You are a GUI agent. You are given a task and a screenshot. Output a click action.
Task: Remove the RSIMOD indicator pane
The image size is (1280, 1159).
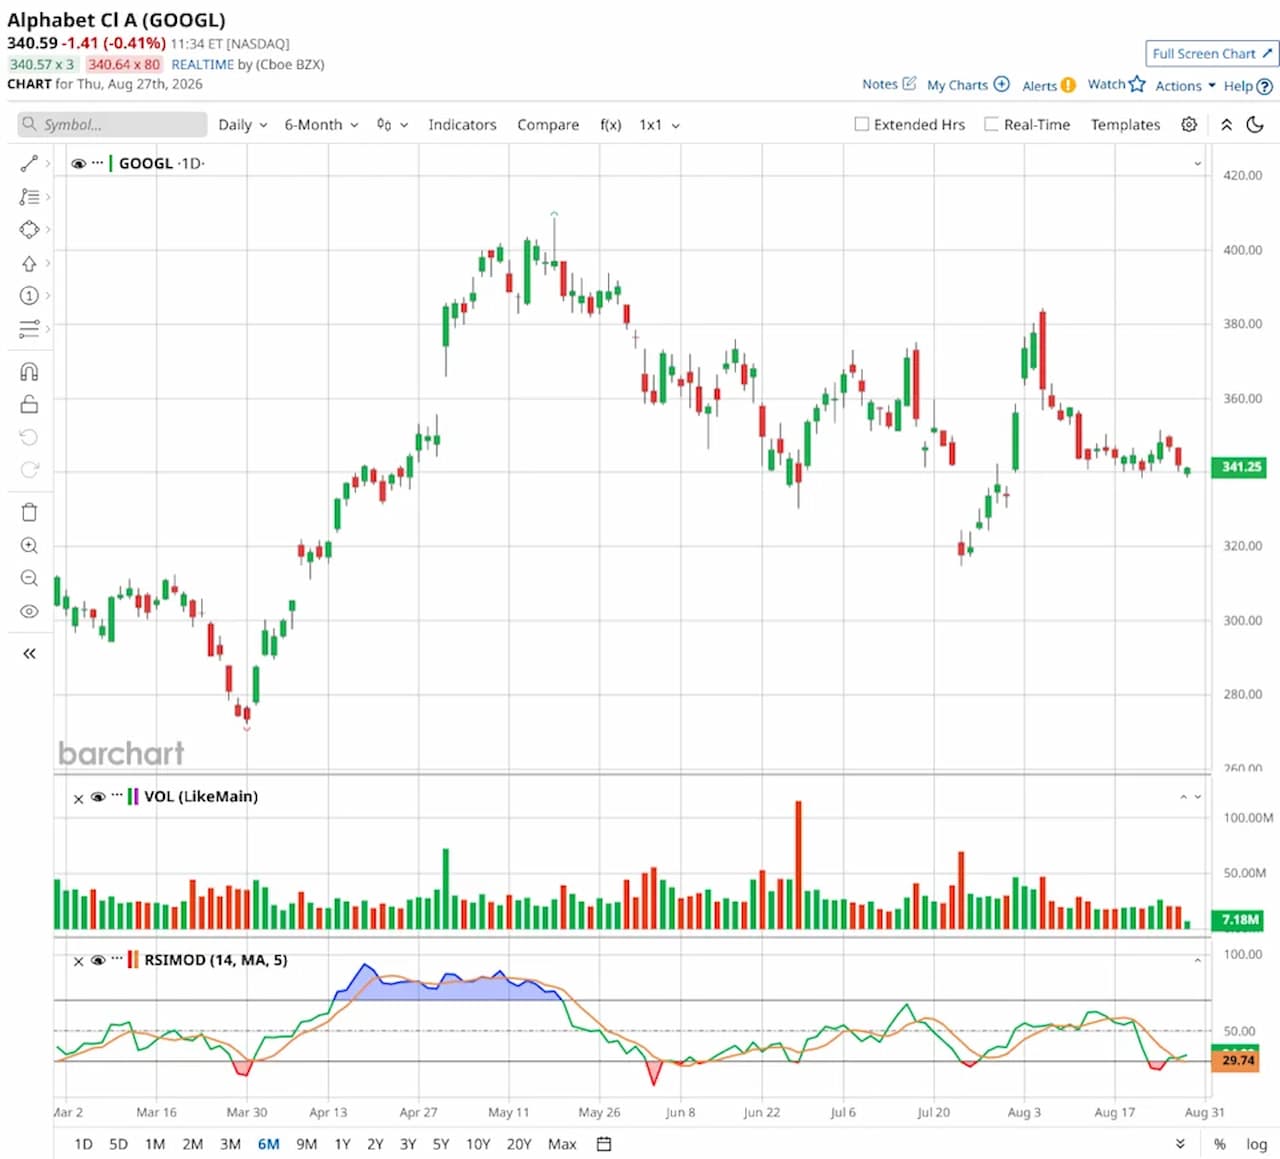(x=78, y=961)
